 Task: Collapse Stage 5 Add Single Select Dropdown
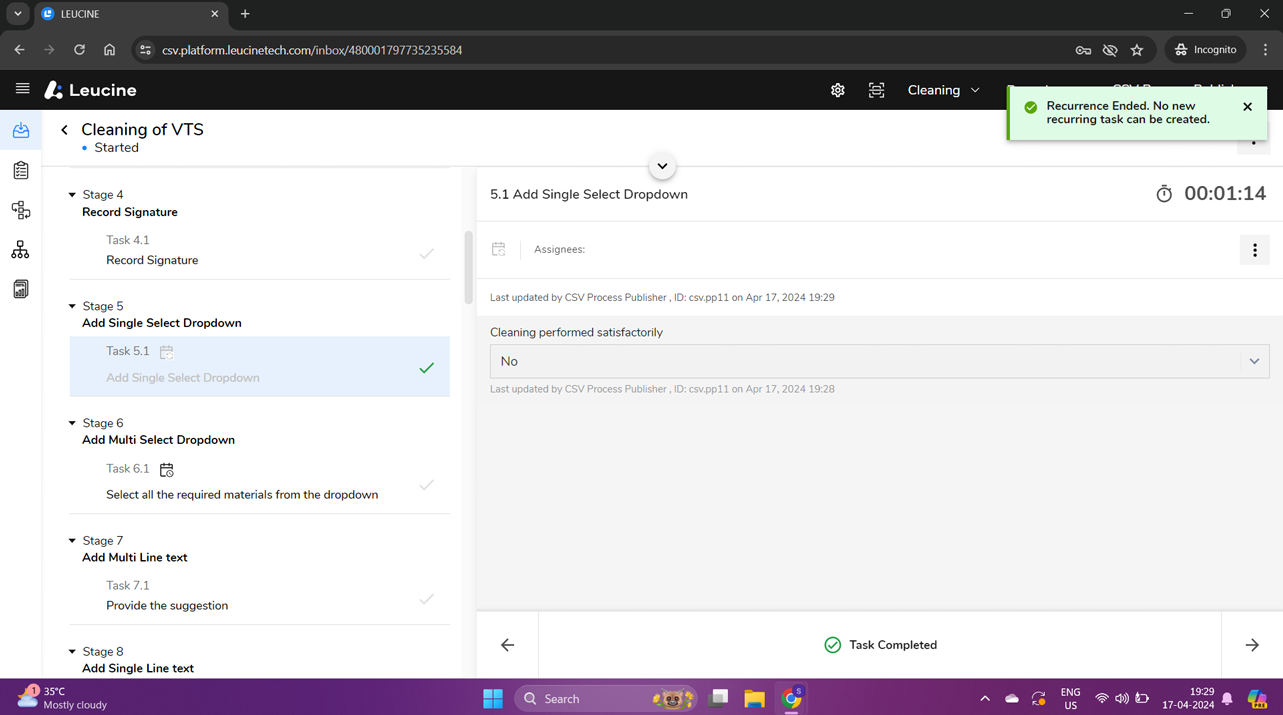tap(72, 306)
